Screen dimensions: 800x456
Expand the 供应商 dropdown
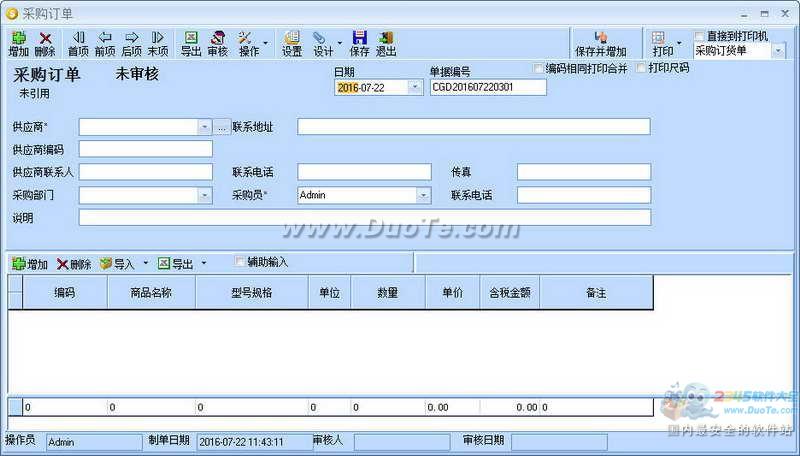[x=204, y=127]
